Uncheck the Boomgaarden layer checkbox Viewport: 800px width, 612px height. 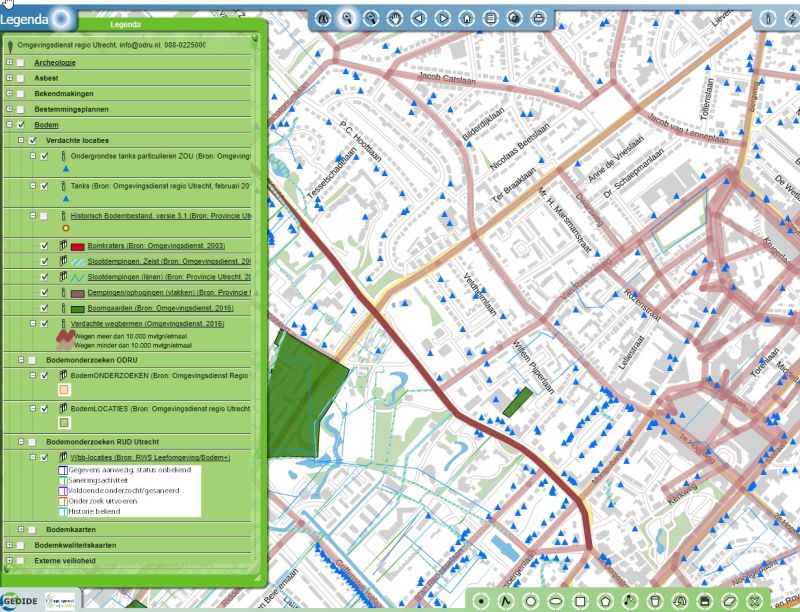click(x=44, y=308)
